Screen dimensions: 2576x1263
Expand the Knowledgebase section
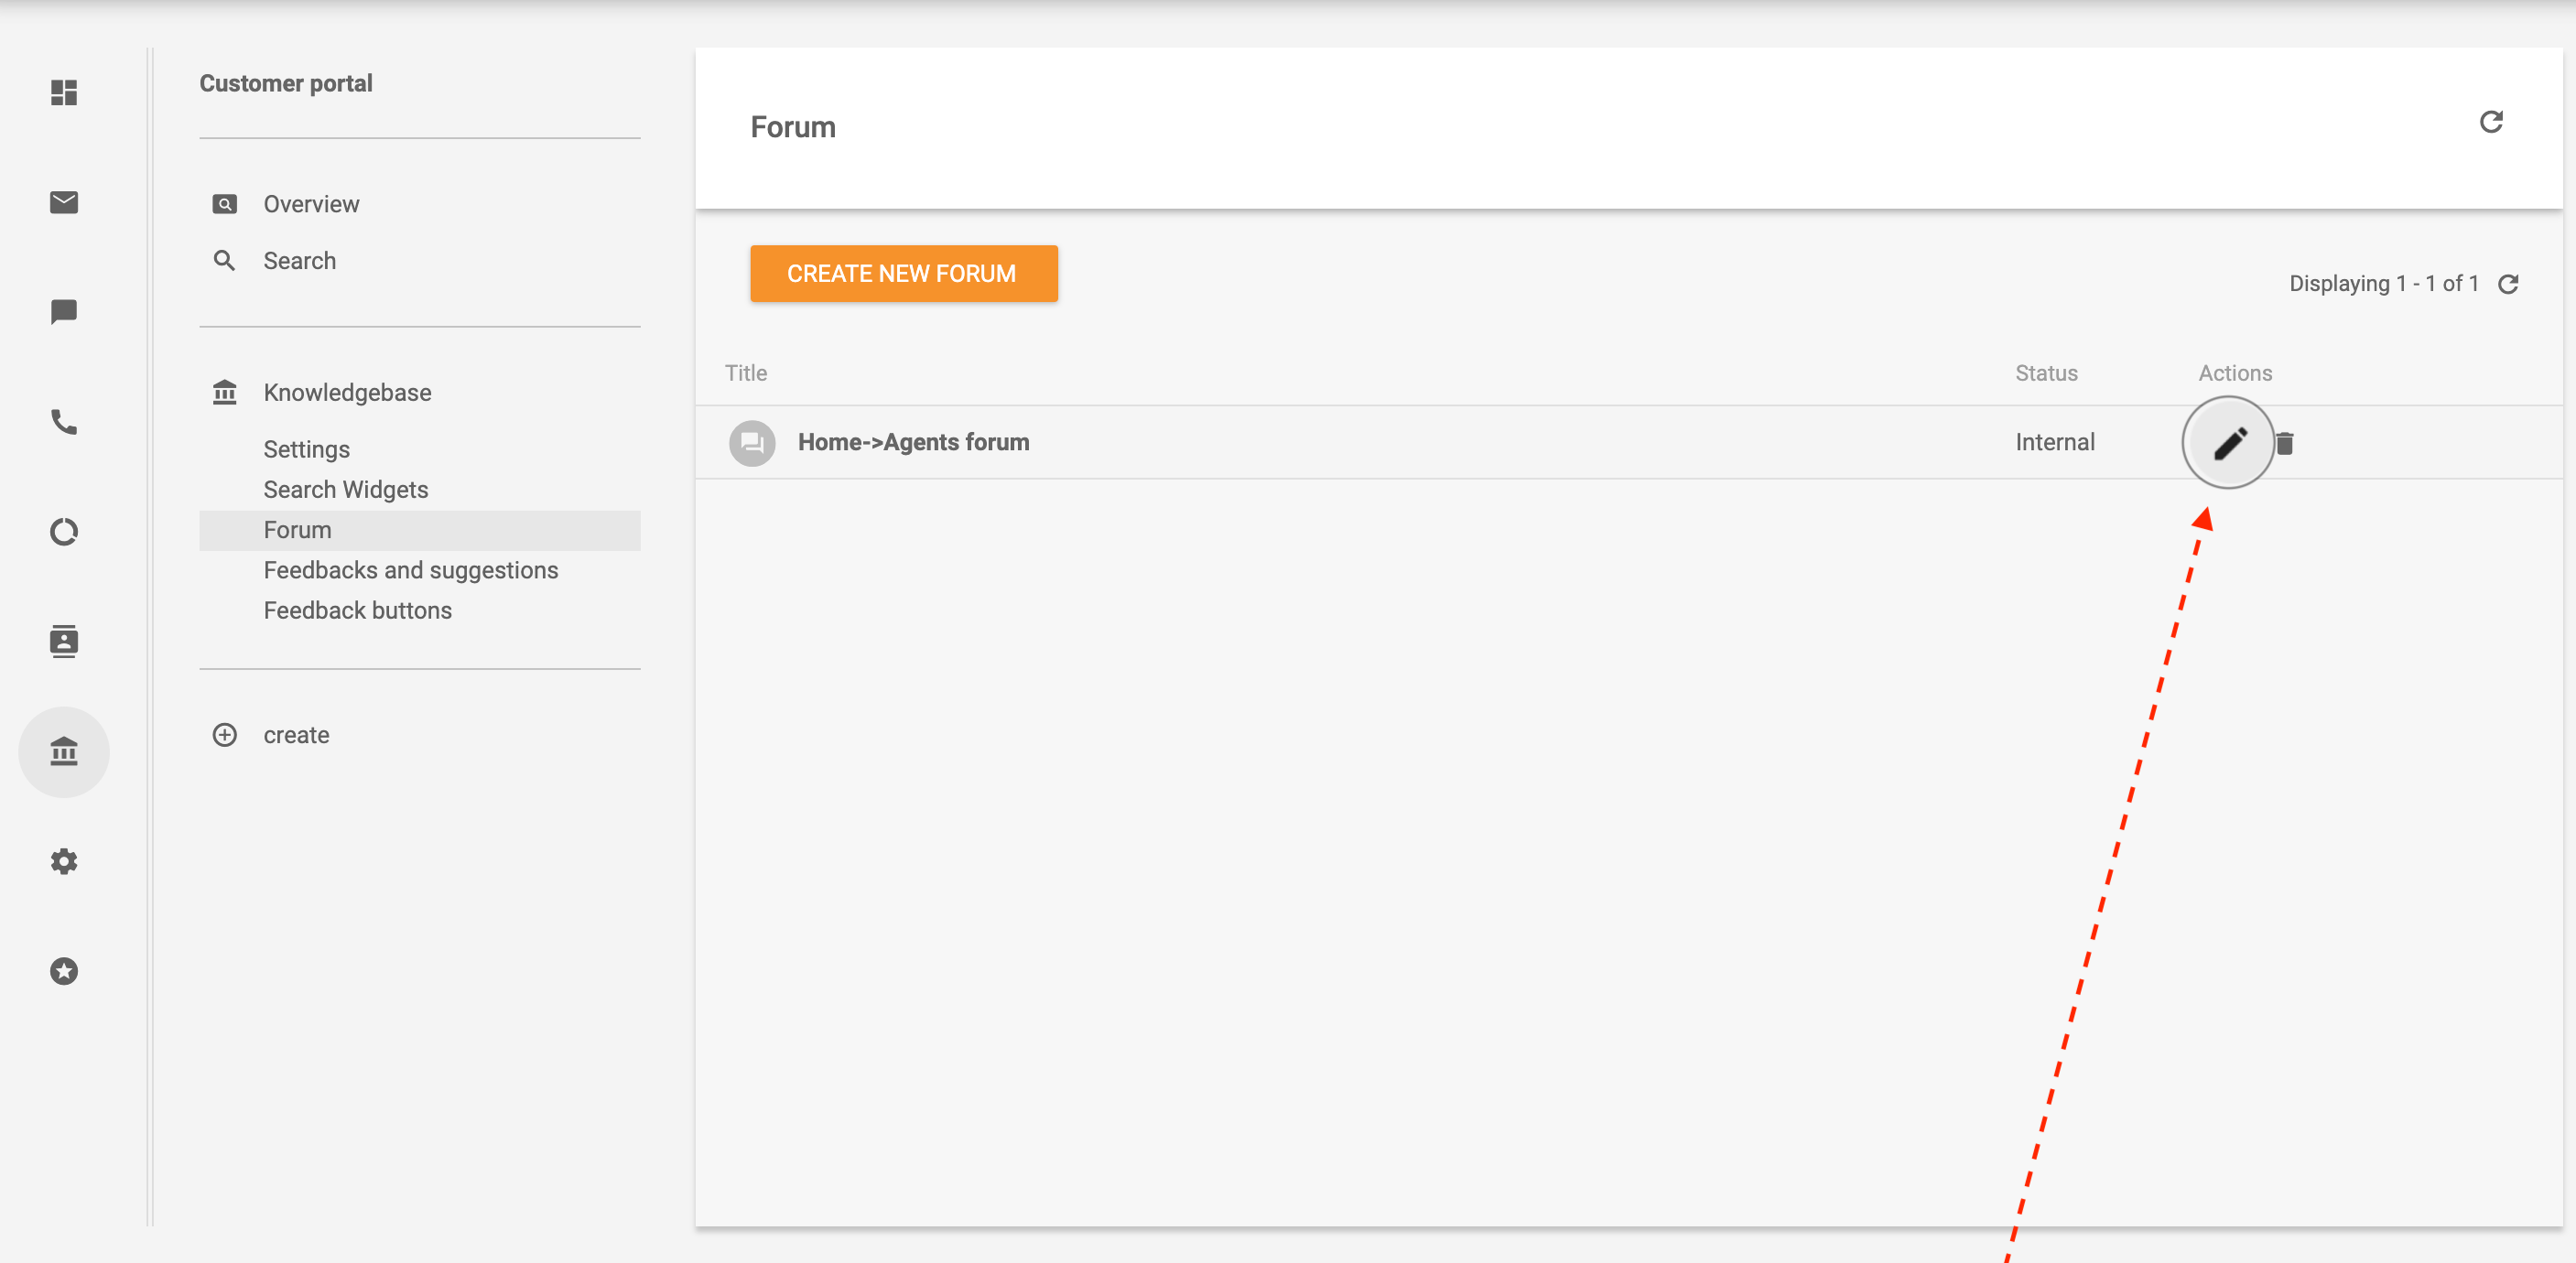click(x=347, y=392)
